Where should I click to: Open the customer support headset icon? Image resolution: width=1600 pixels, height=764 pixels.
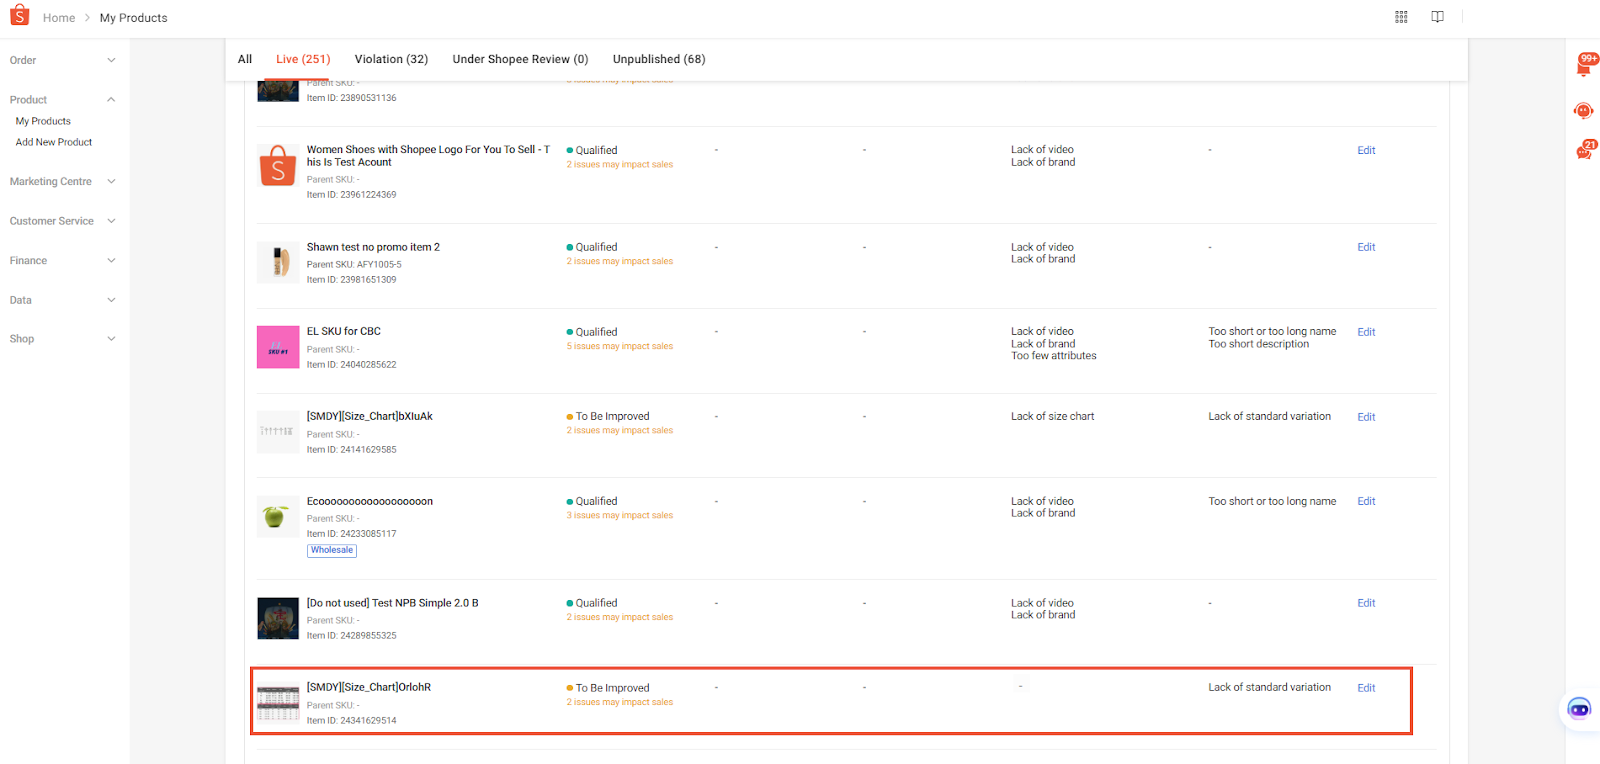click(x=1583, y=110)
